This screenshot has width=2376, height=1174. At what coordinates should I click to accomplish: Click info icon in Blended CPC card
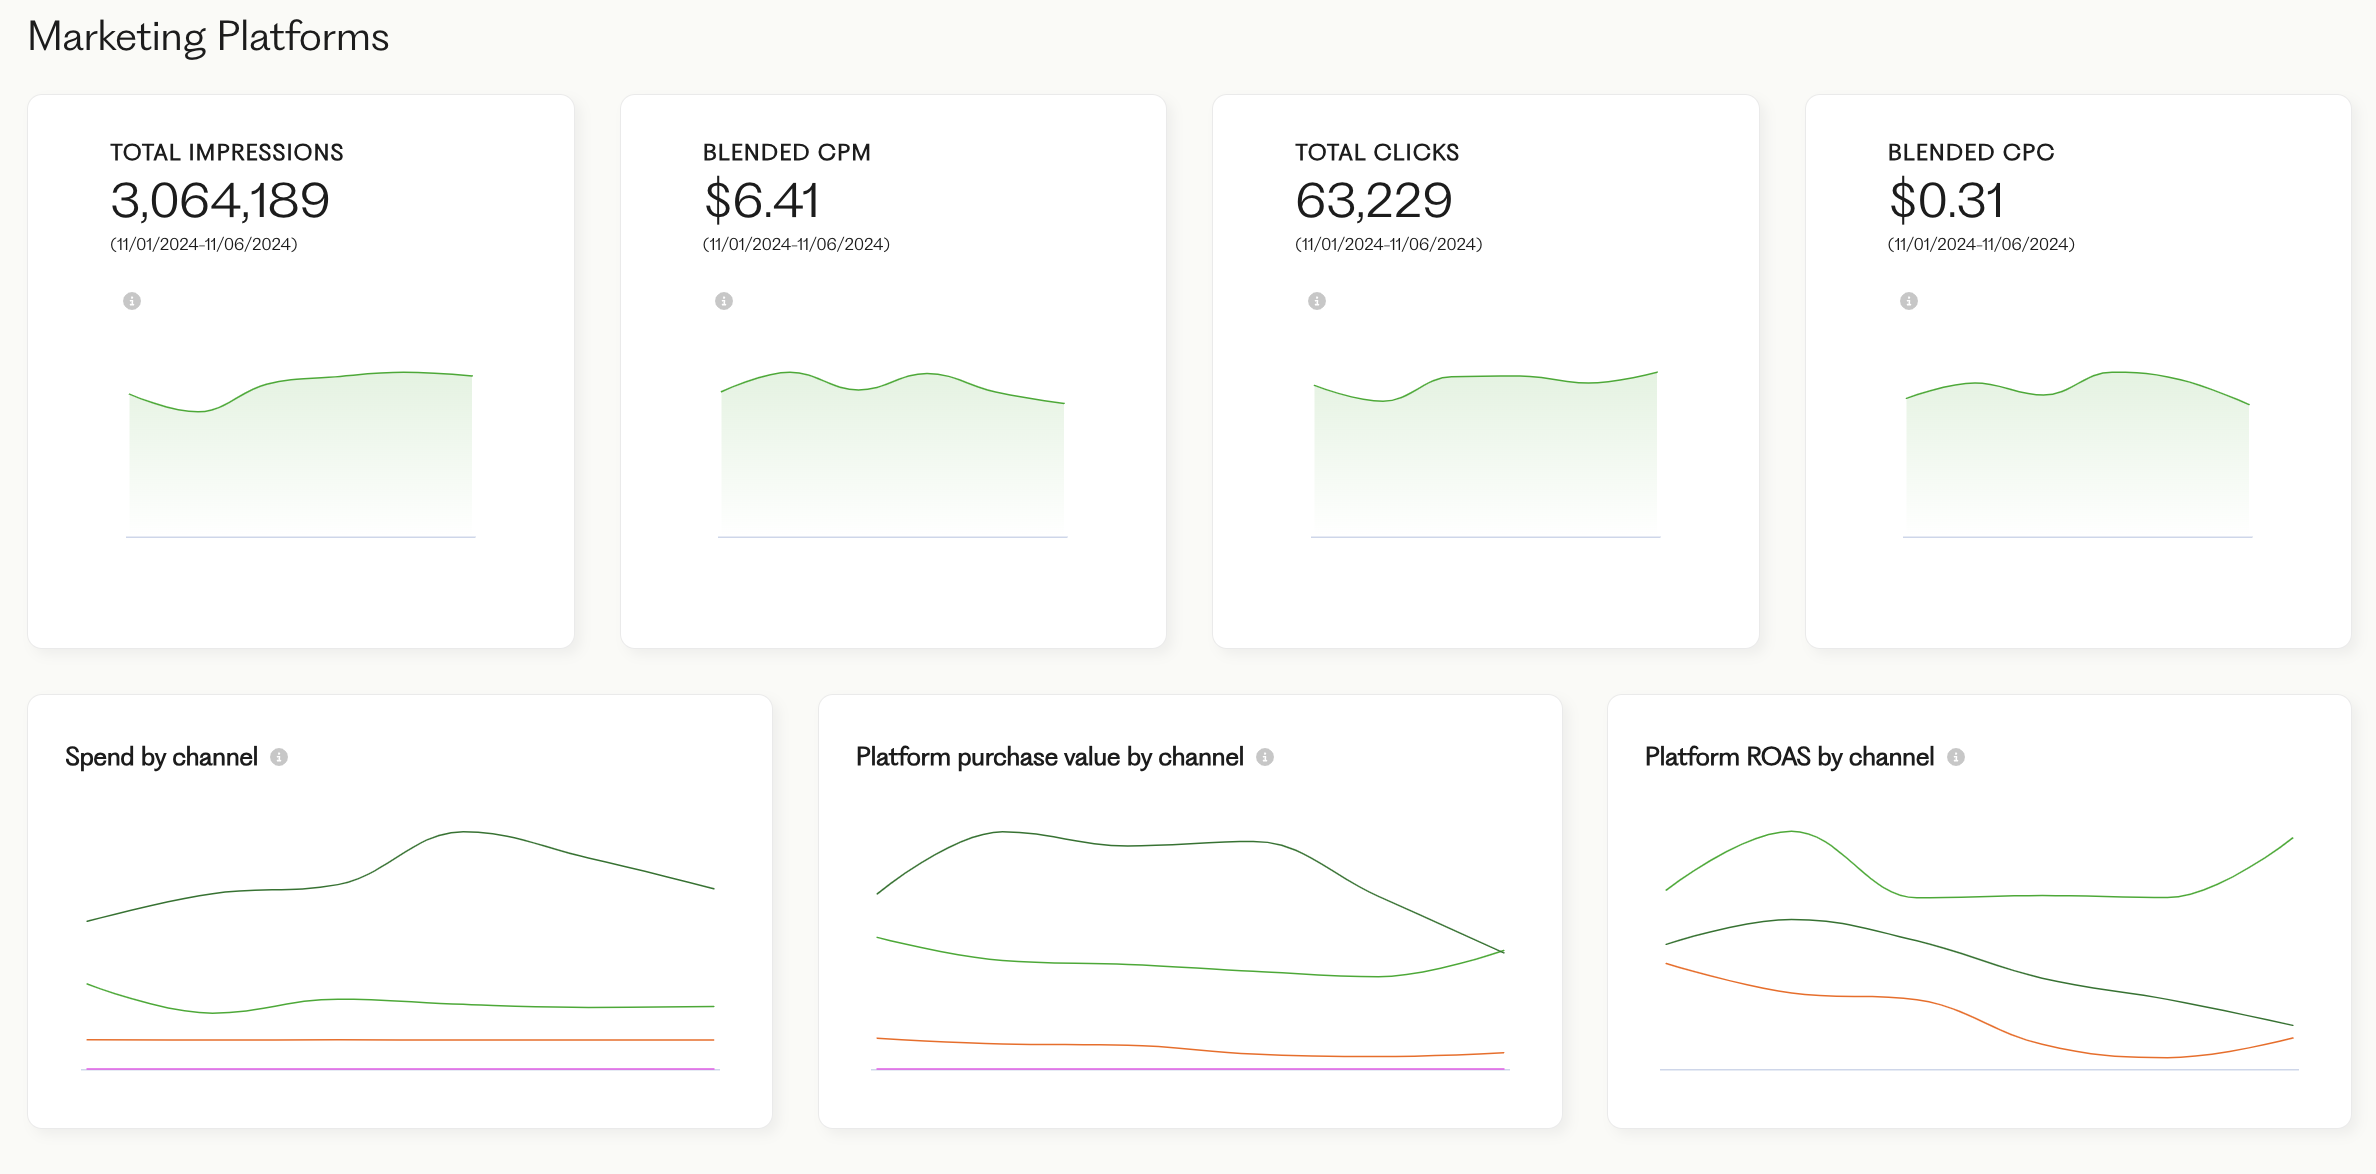[1909, 301]
